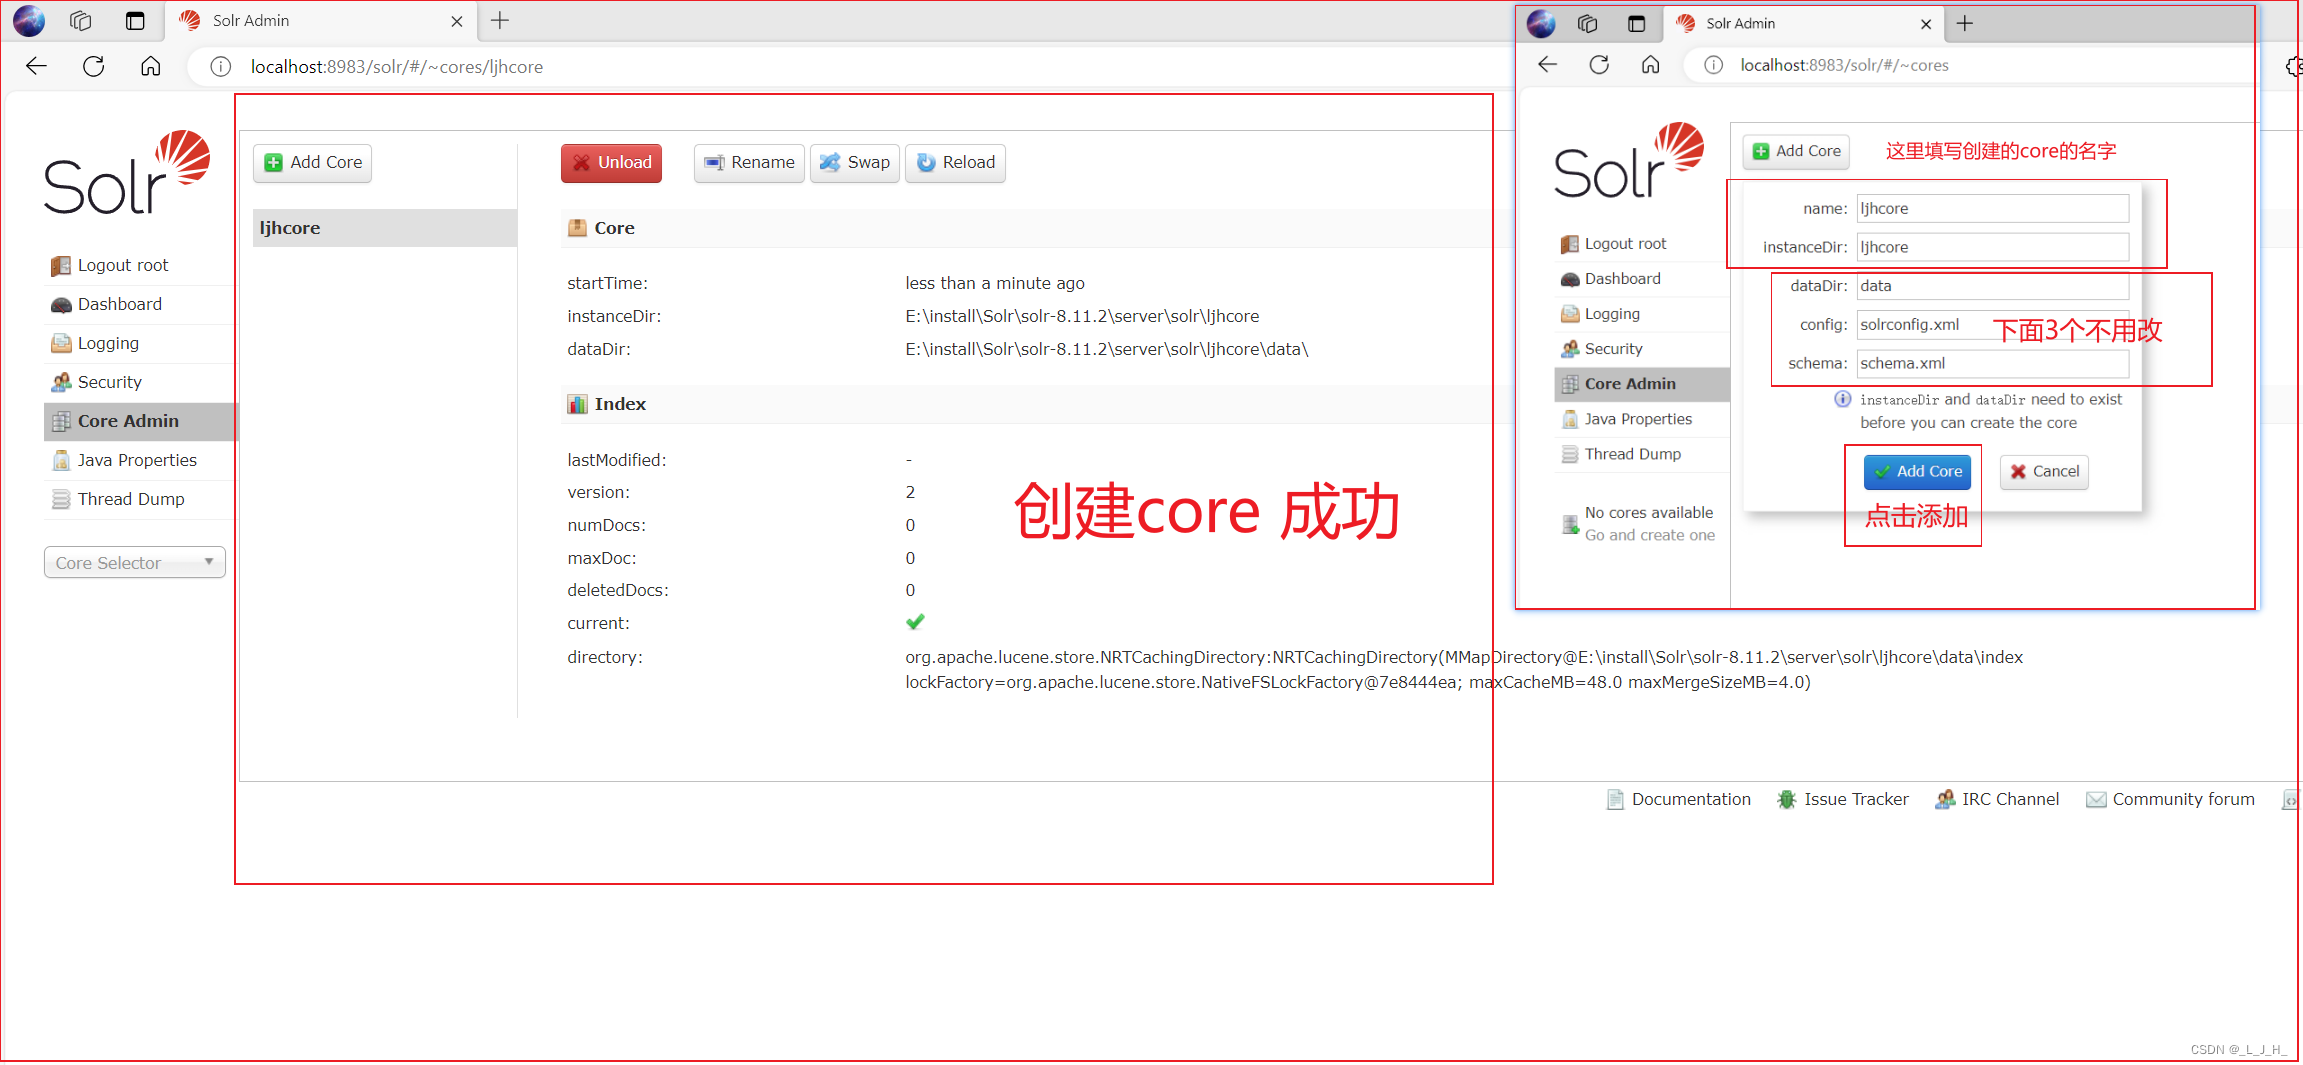Click the schema input field

coord(1993,364)
